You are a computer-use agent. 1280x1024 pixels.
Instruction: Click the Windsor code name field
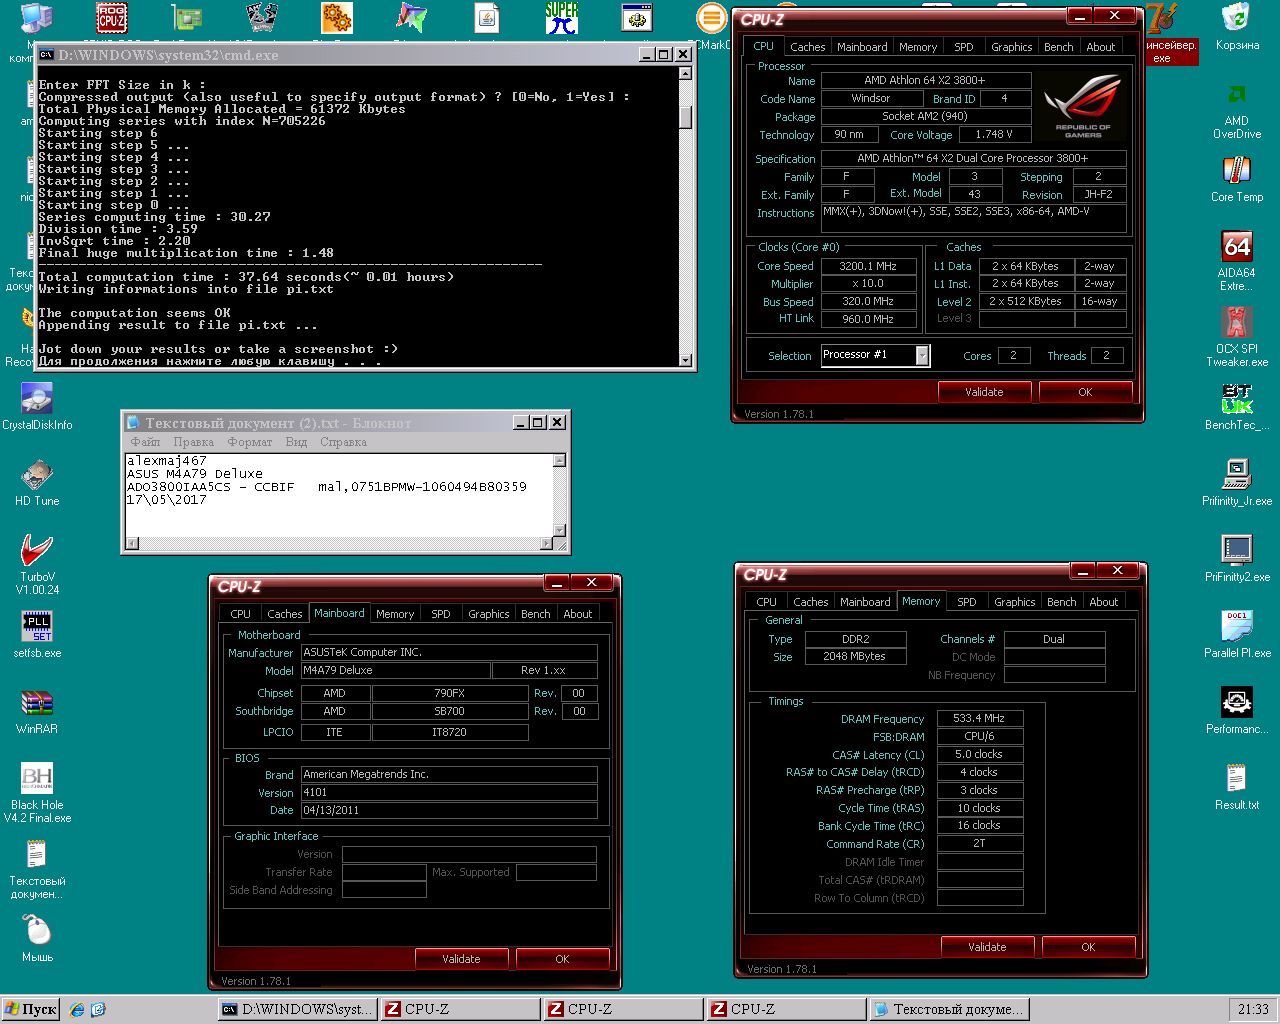click(x=871, y=98)
